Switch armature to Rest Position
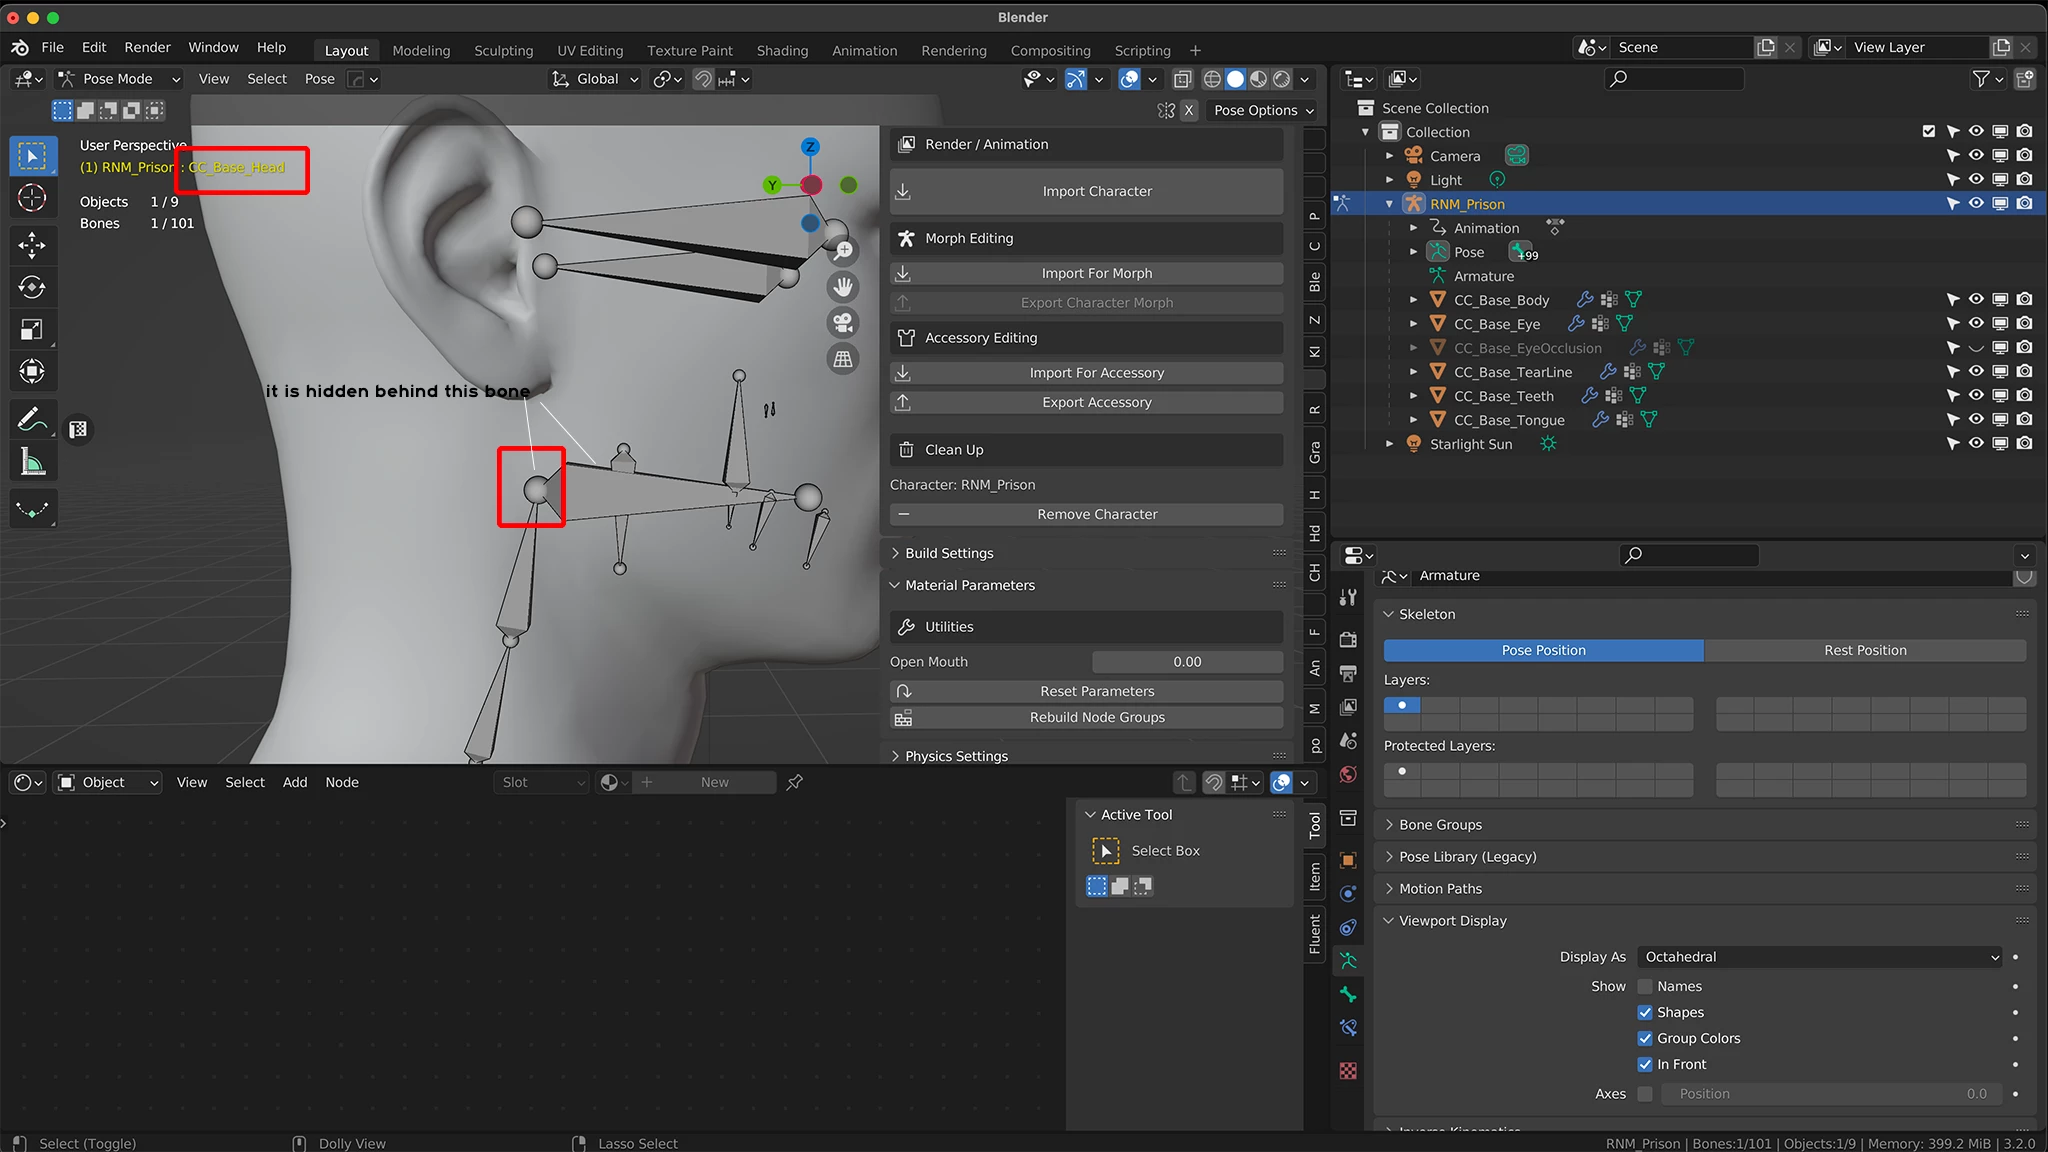The image size is (2048, 1152). click(1864, 650)
